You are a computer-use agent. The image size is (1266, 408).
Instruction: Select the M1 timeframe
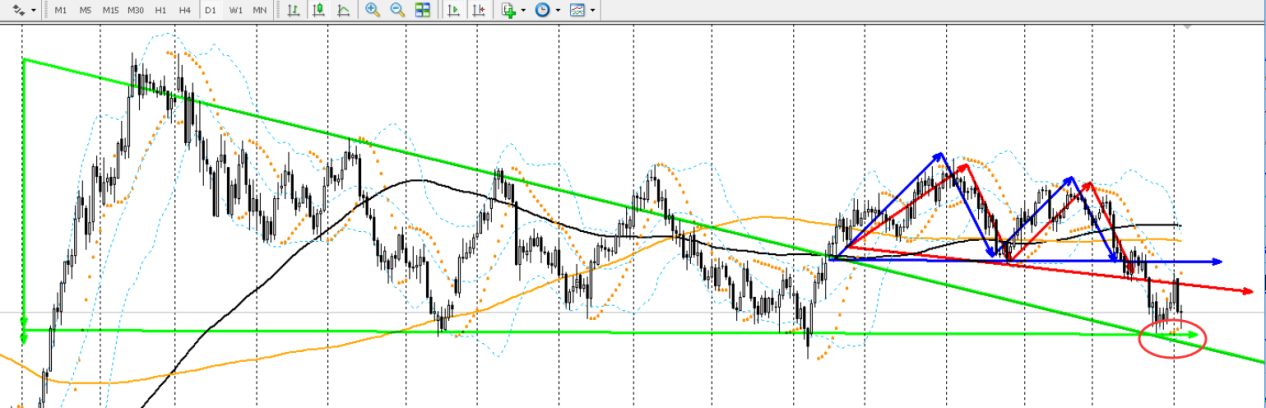61,10
